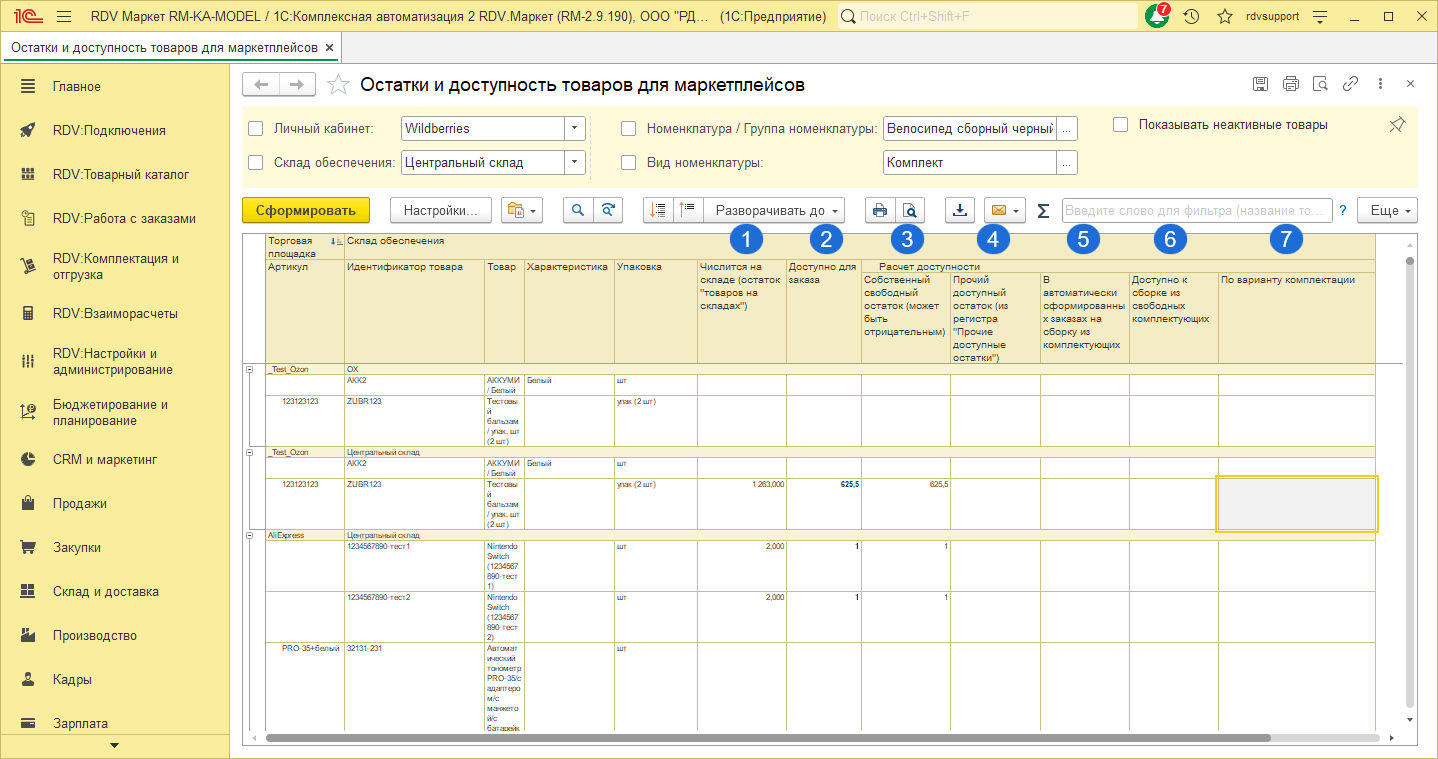Open print preview with magnifier icon

(909, 211)
